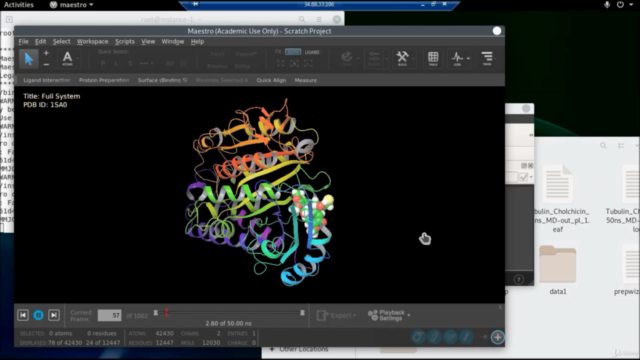Click the third blue round status bar icon
Screen dimensions: 640x360
[x=450, y=337]
